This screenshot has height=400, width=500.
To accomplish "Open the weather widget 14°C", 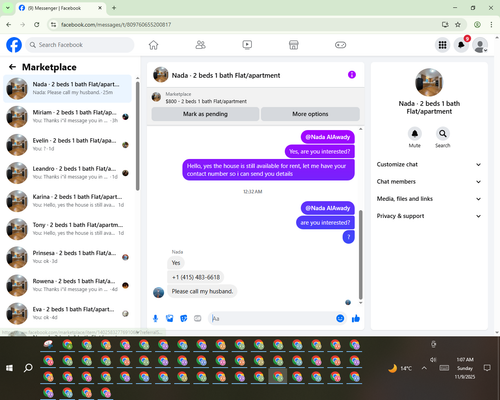I will point(400,368).
